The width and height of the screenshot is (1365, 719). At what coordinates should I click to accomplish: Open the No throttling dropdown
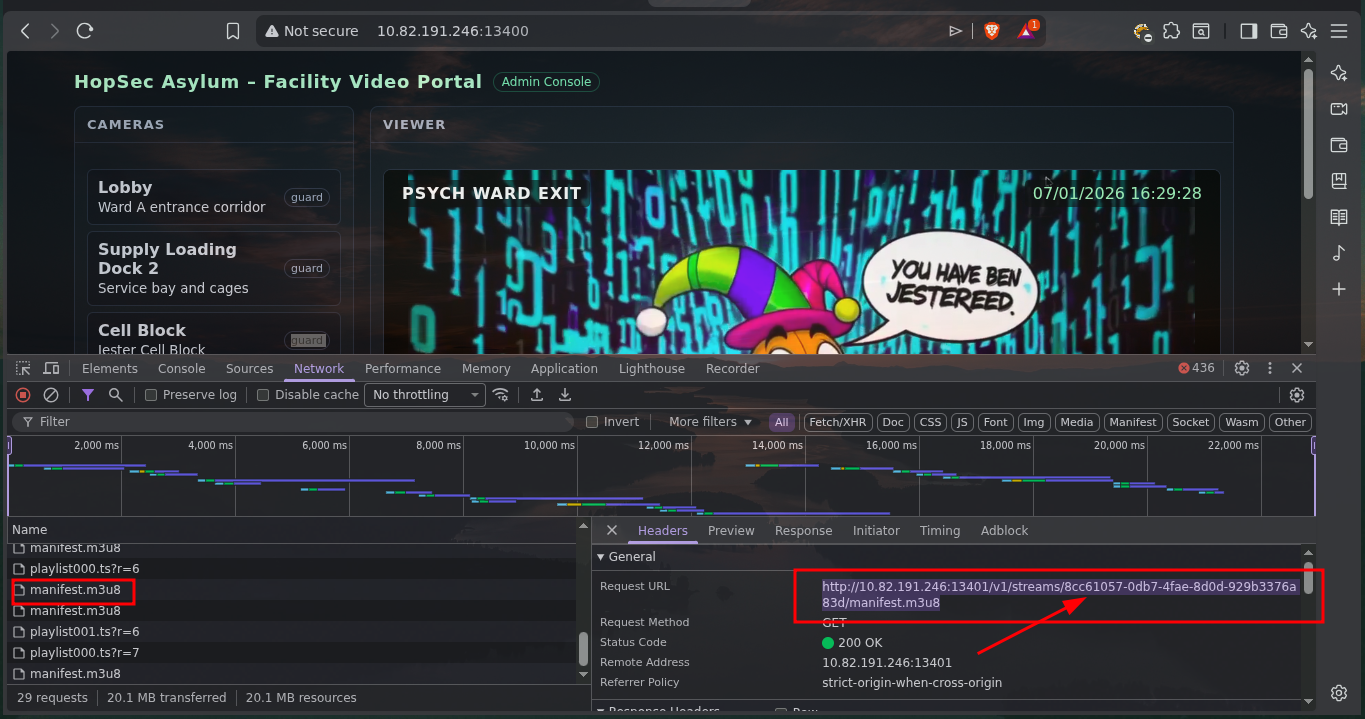pos(425,395)
